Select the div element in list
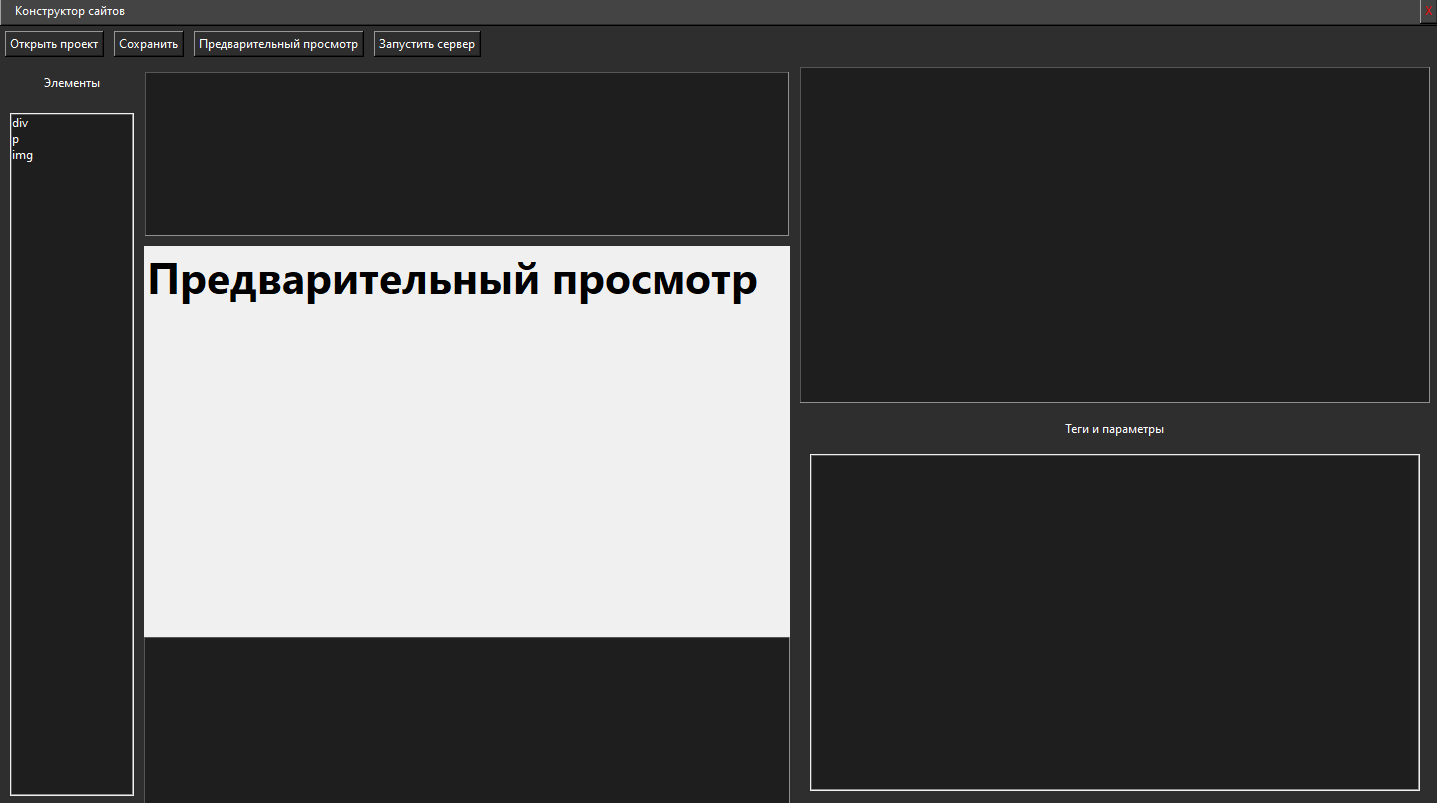The width and height of the screenshot is (1437, 803). 72,123
